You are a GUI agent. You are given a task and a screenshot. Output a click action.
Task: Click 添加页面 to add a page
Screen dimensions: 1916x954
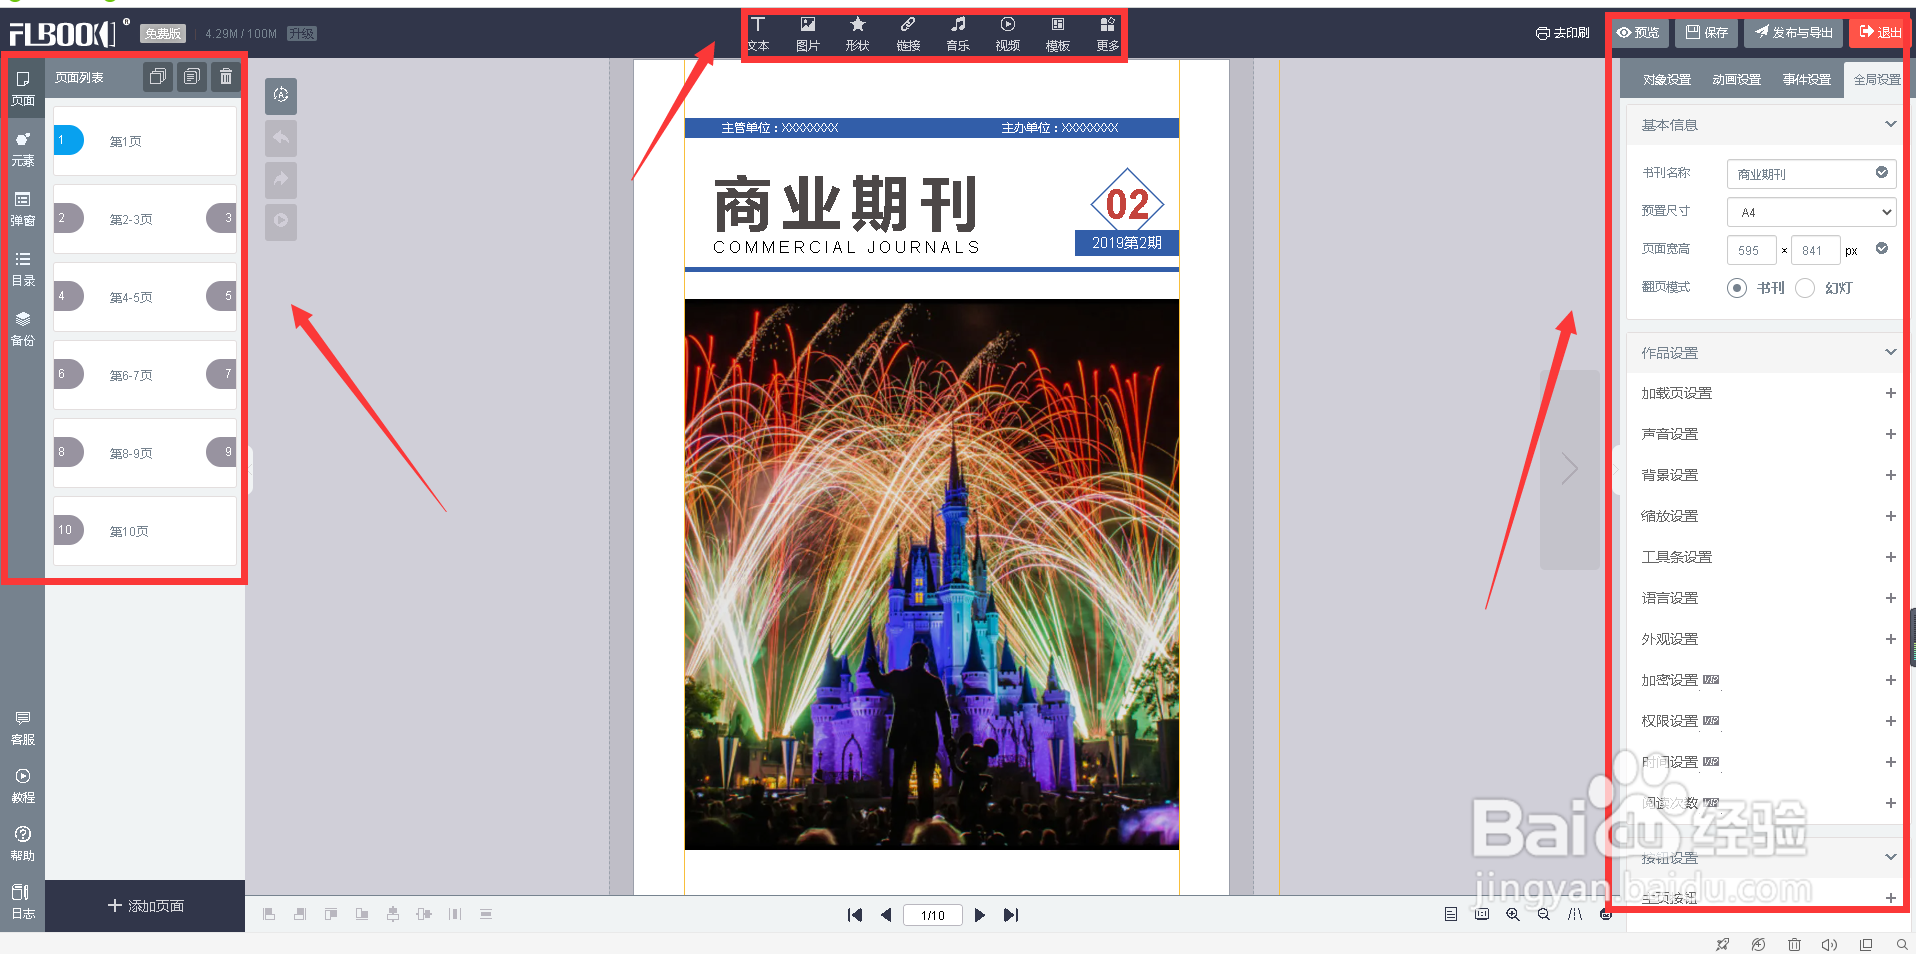coord(145,906)
